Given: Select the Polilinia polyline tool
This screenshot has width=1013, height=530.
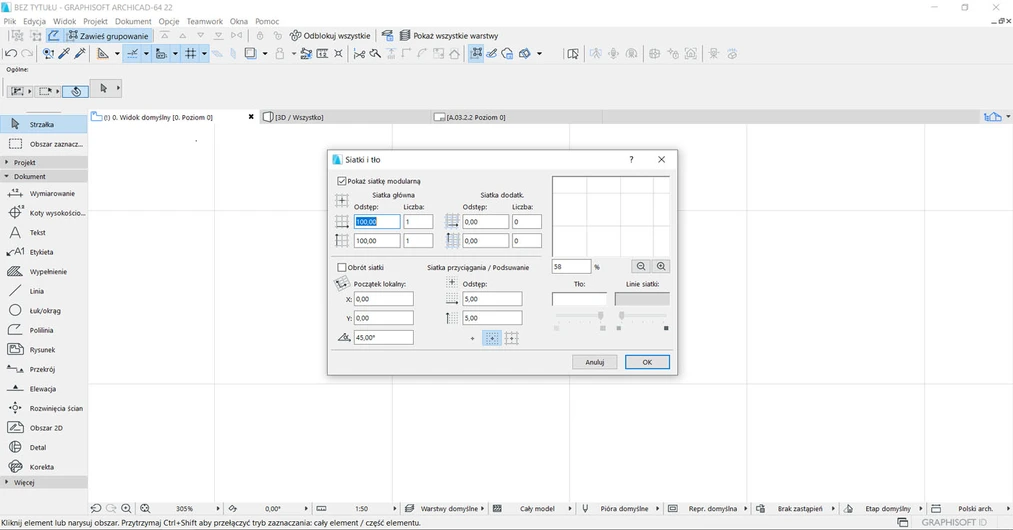Looking at the screenshot, I should click(43, 330).
